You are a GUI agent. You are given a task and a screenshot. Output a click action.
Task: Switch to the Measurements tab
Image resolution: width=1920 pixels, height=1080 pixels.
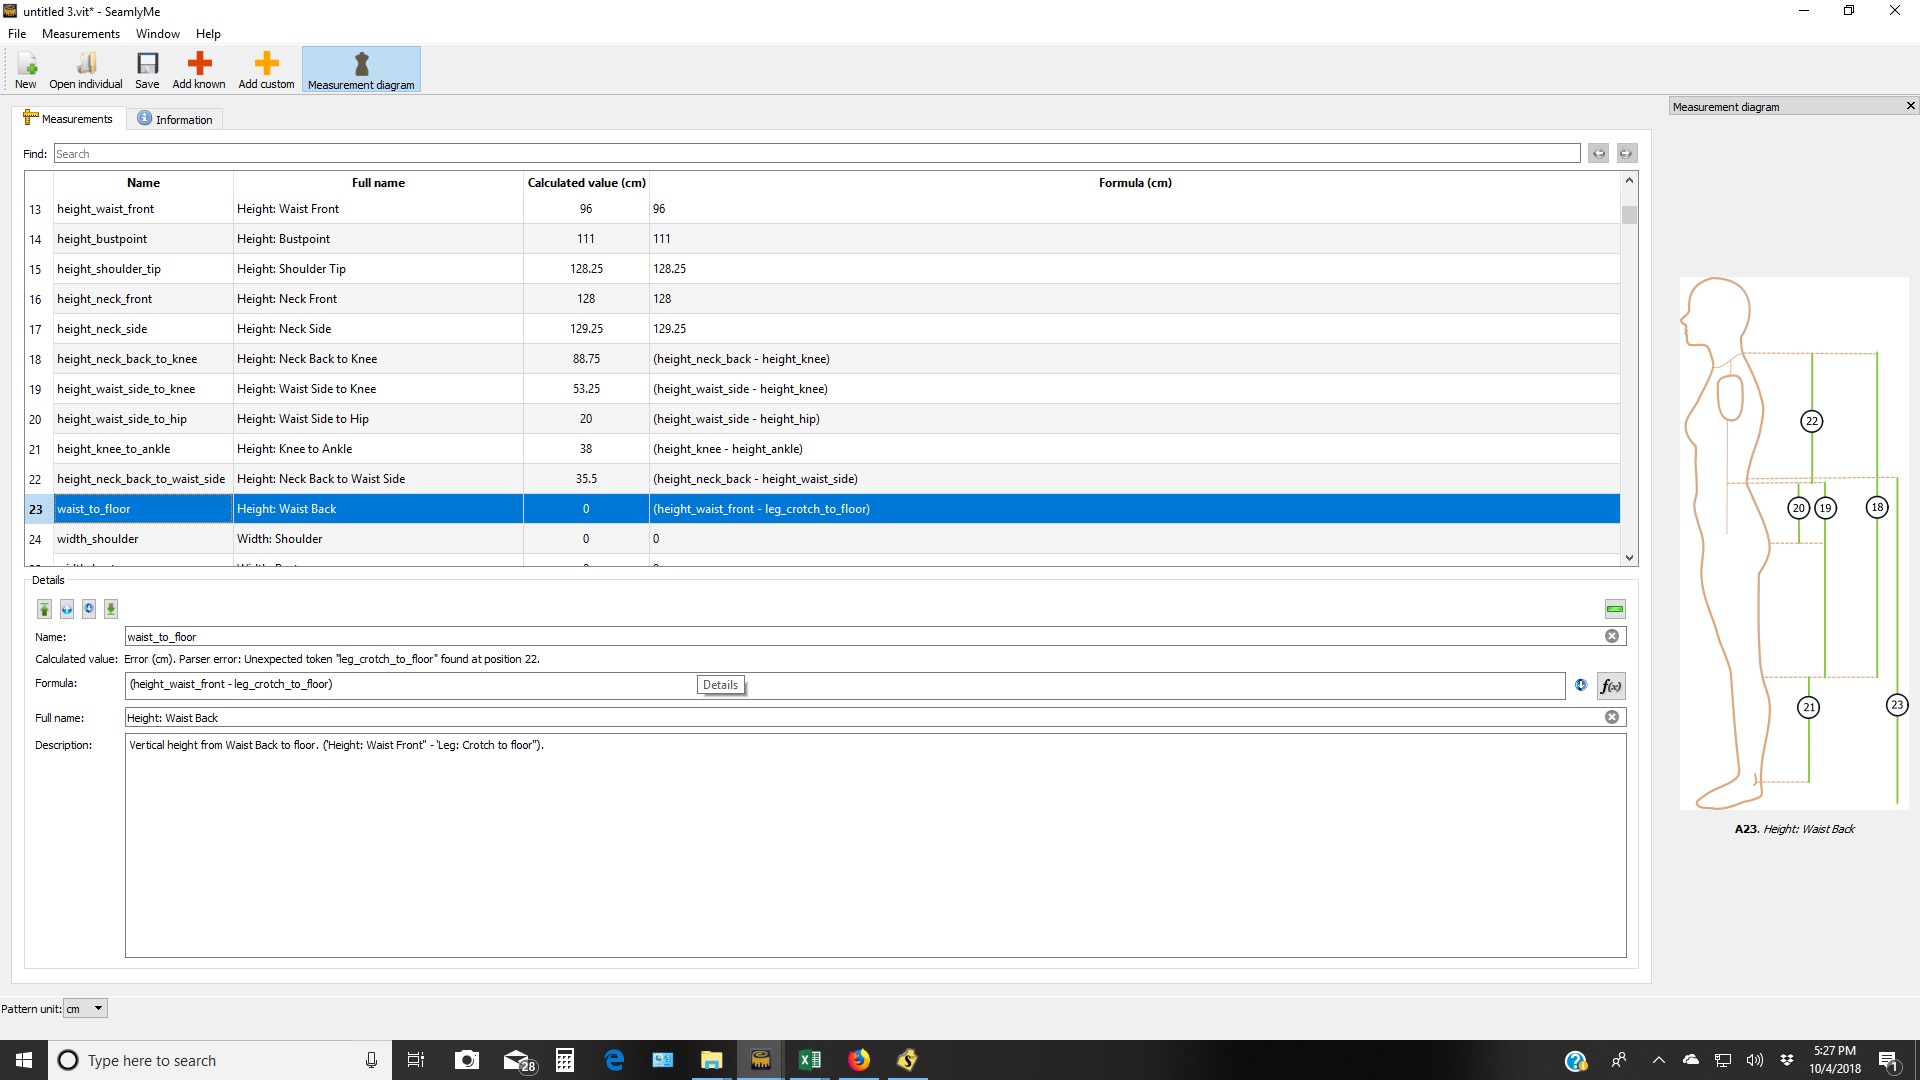(x=68, y=118)
